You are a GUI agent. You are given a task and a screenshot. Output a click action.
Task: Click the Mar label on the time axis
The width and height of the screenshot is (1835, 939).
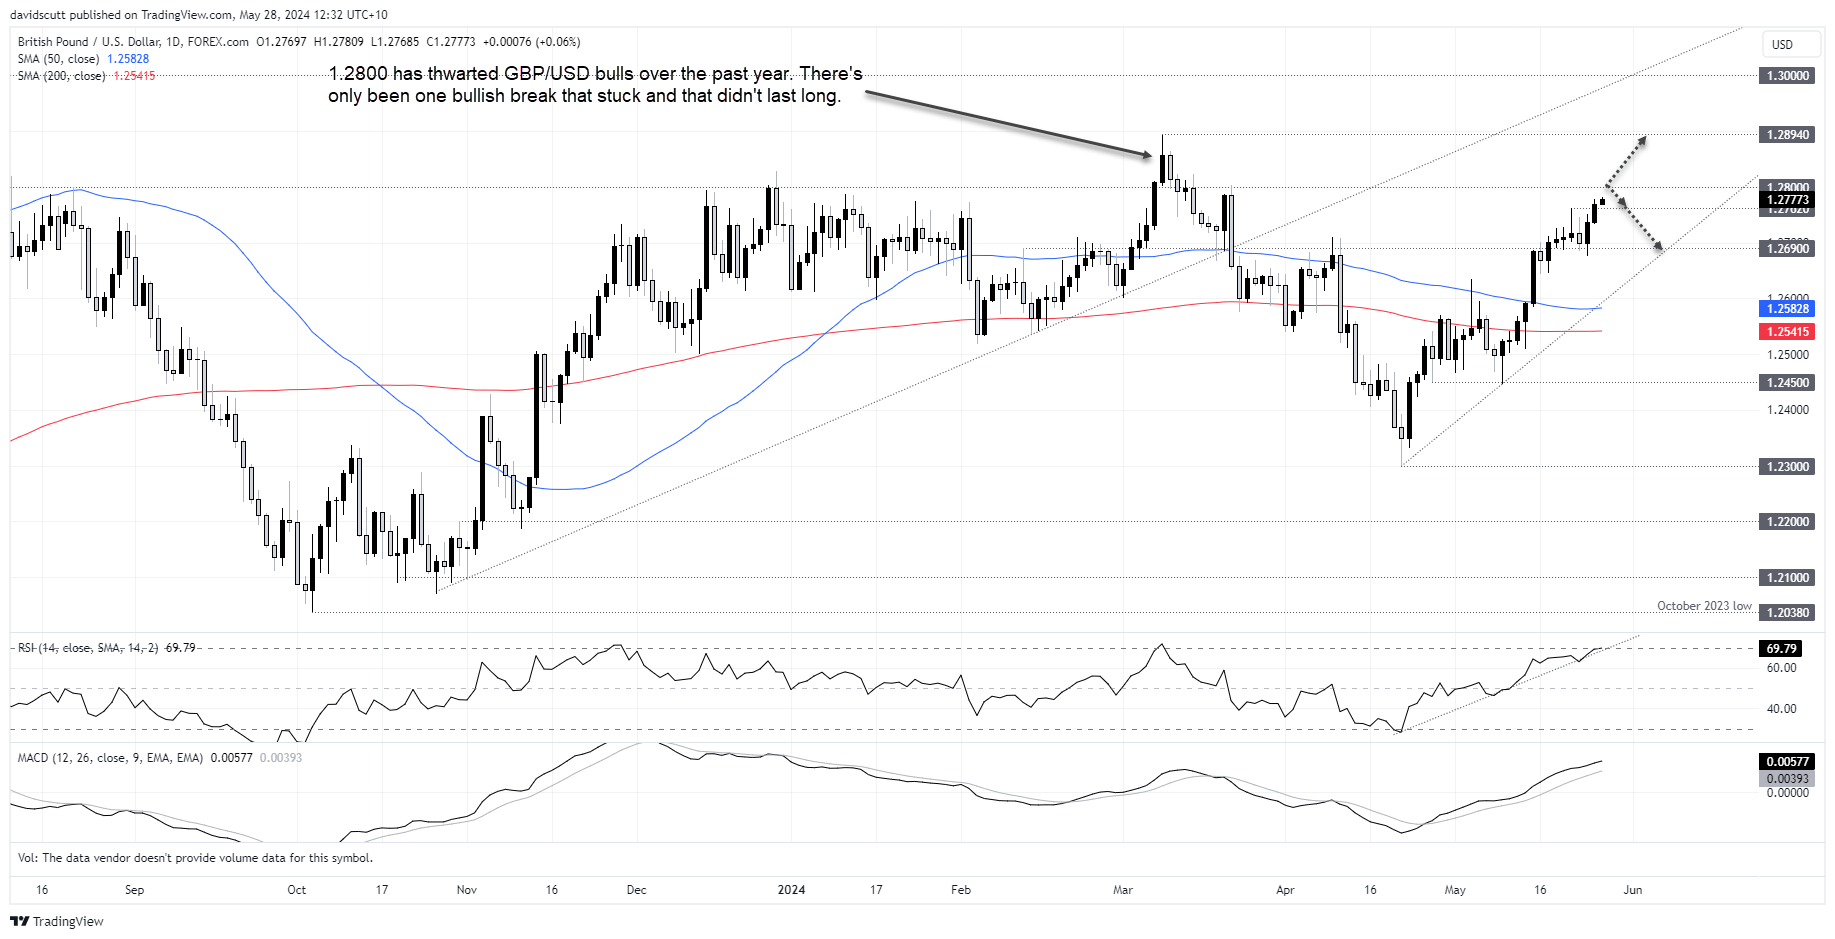[x=1123, y=890]
